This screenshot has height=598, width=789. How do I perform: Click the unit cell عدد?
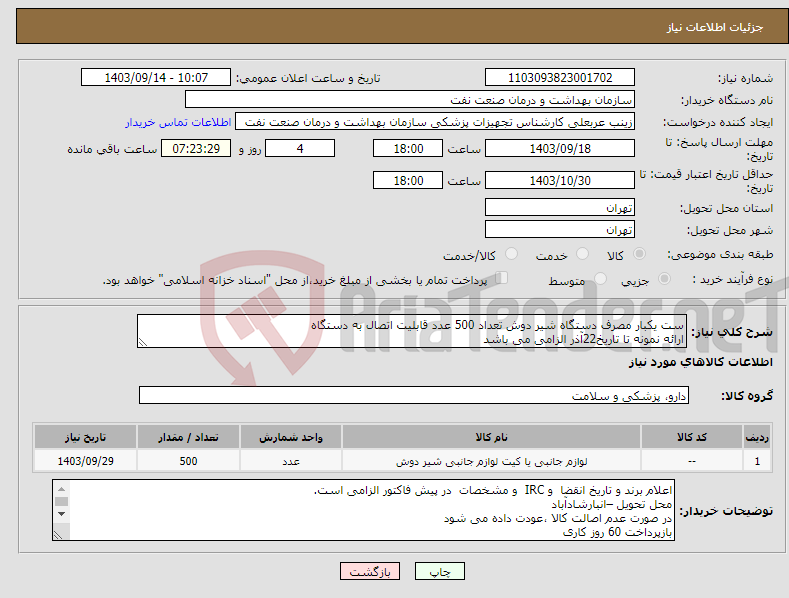(291, 461)
